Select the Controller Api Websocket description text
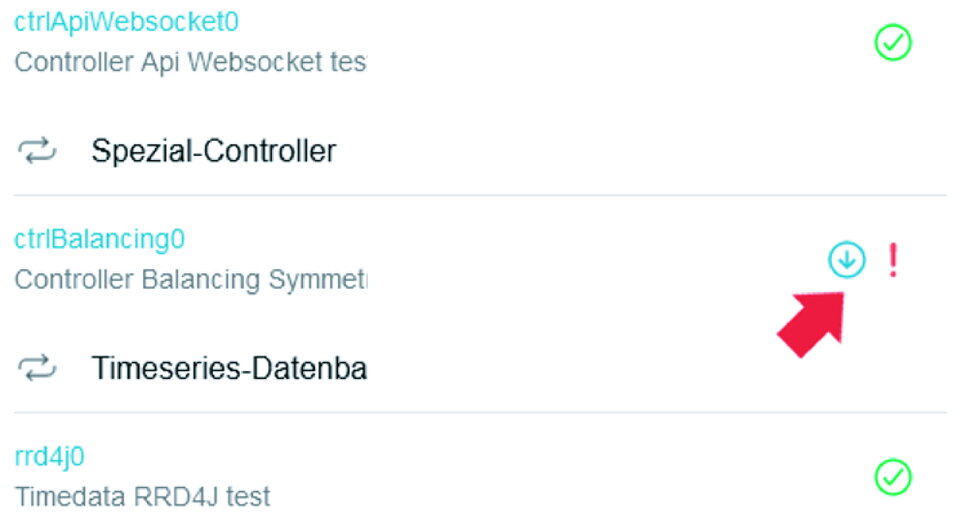Screen dimensions: 957x522 190,62
